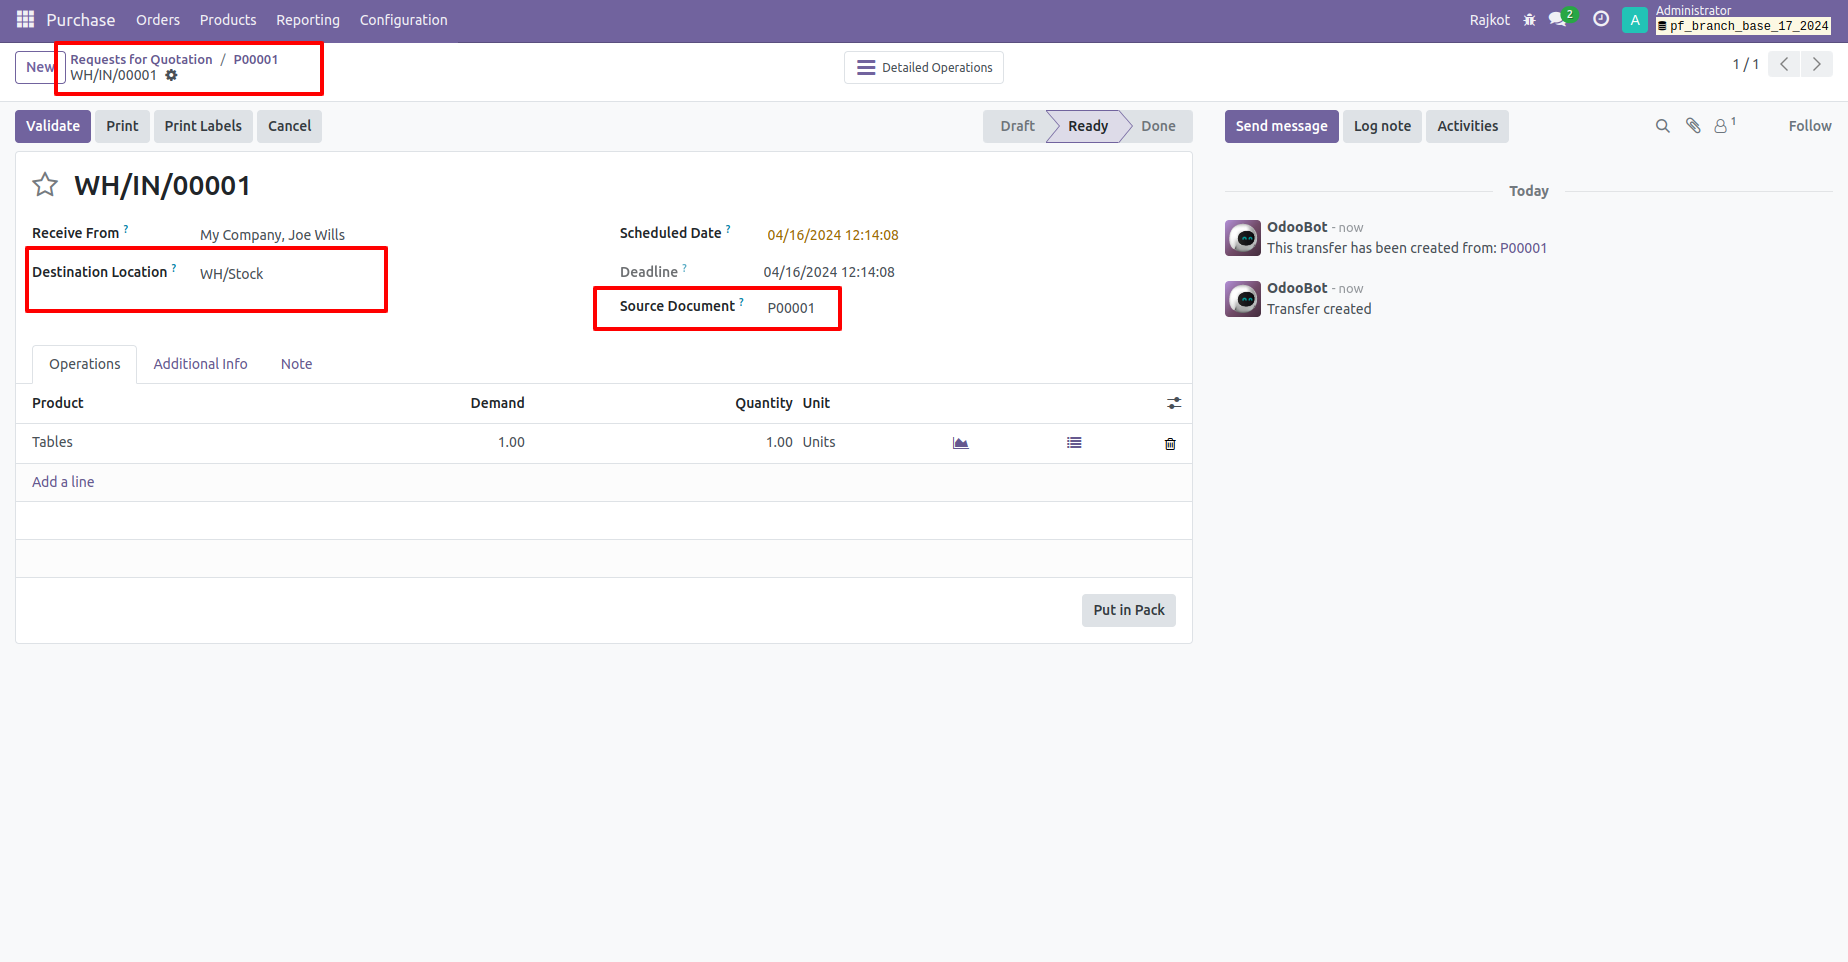This screenshot has width=1848, height=962.
Task: Switch the composer to Log note mode
Action: tap(1382, 126)
